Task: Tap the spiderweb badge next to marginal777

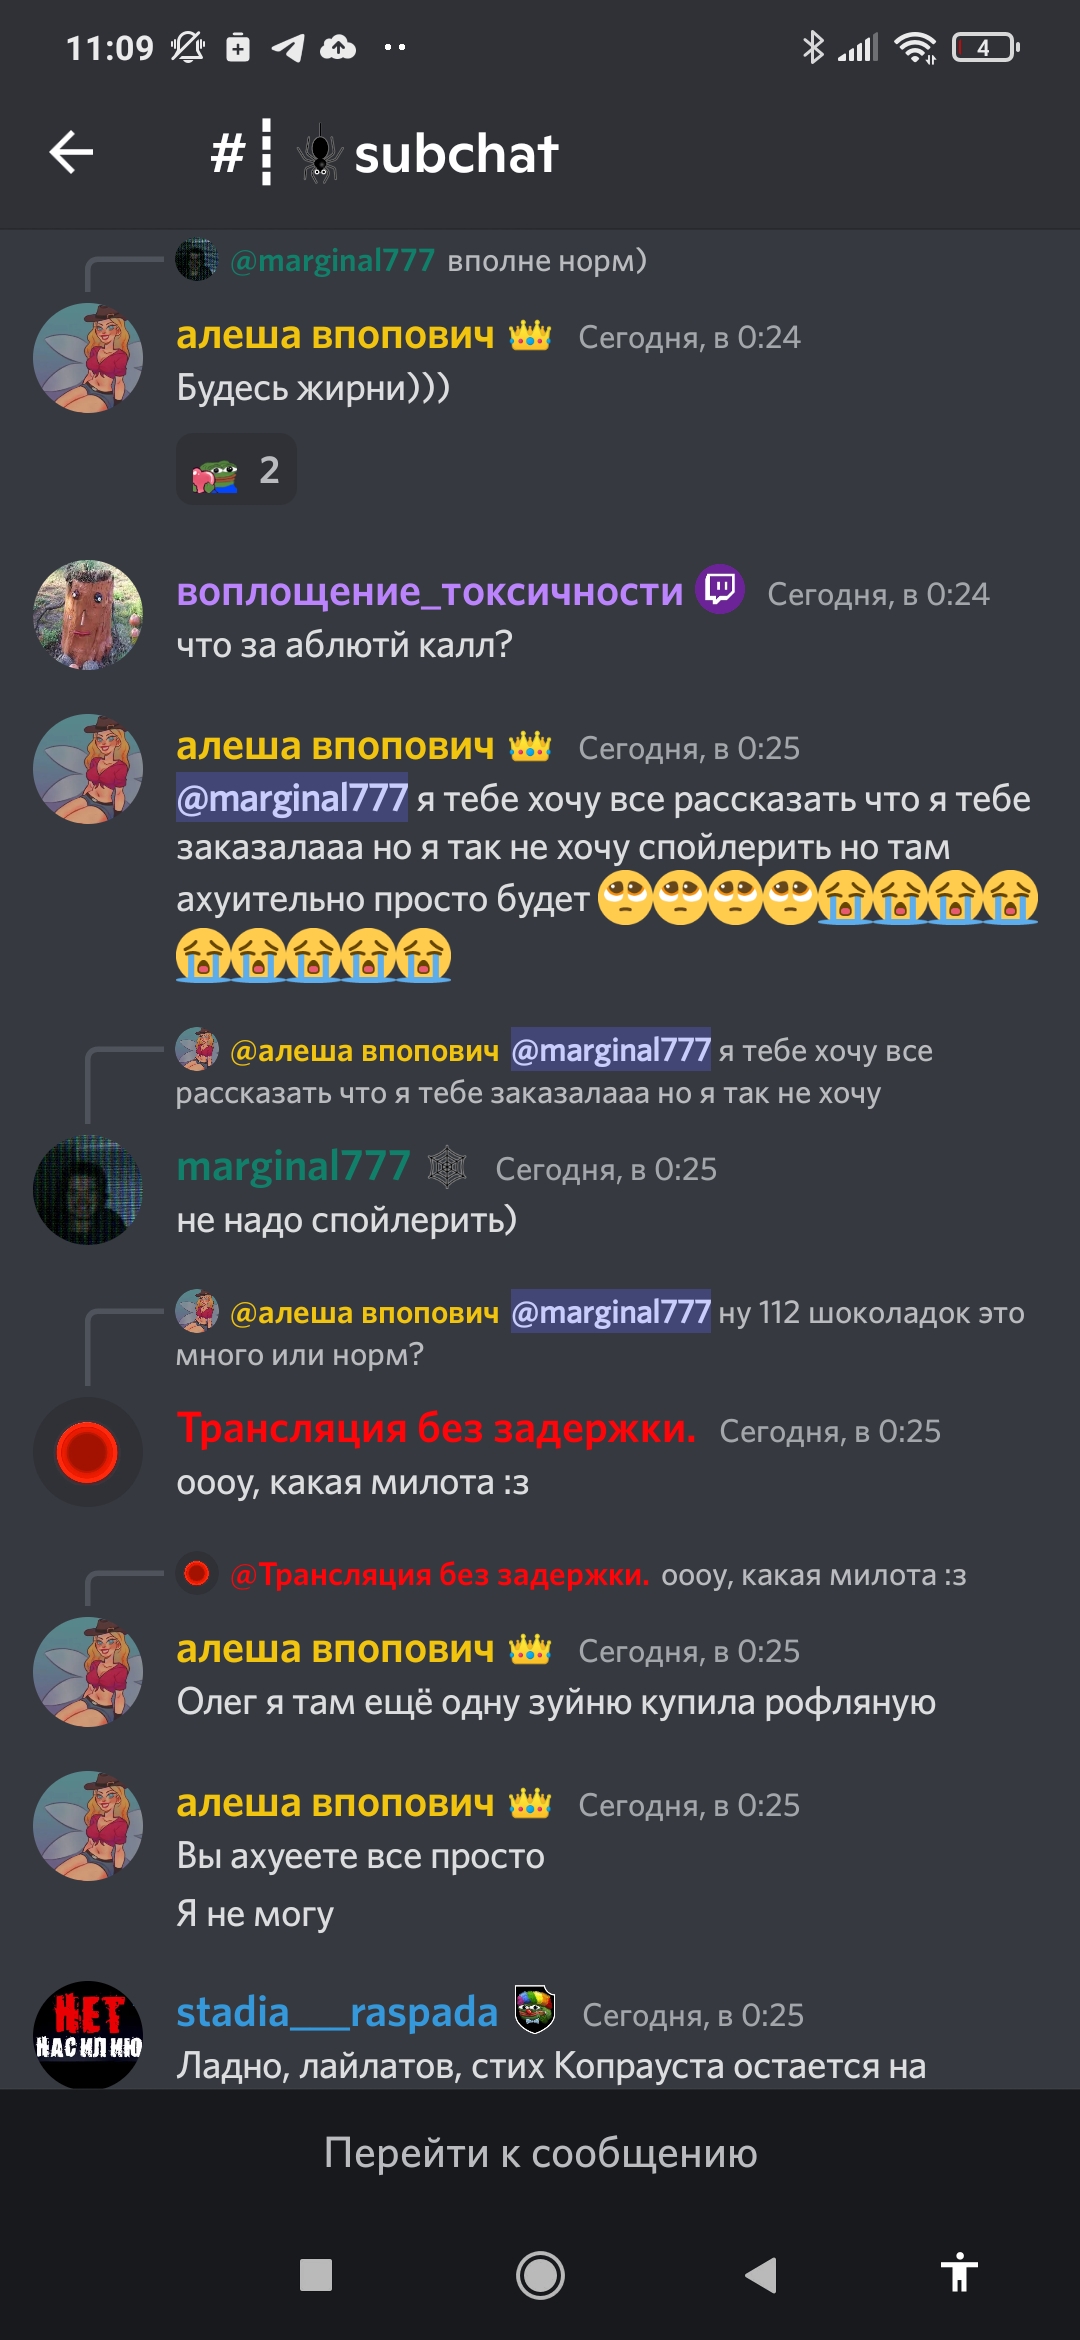Action: [x=447, y=1167]
